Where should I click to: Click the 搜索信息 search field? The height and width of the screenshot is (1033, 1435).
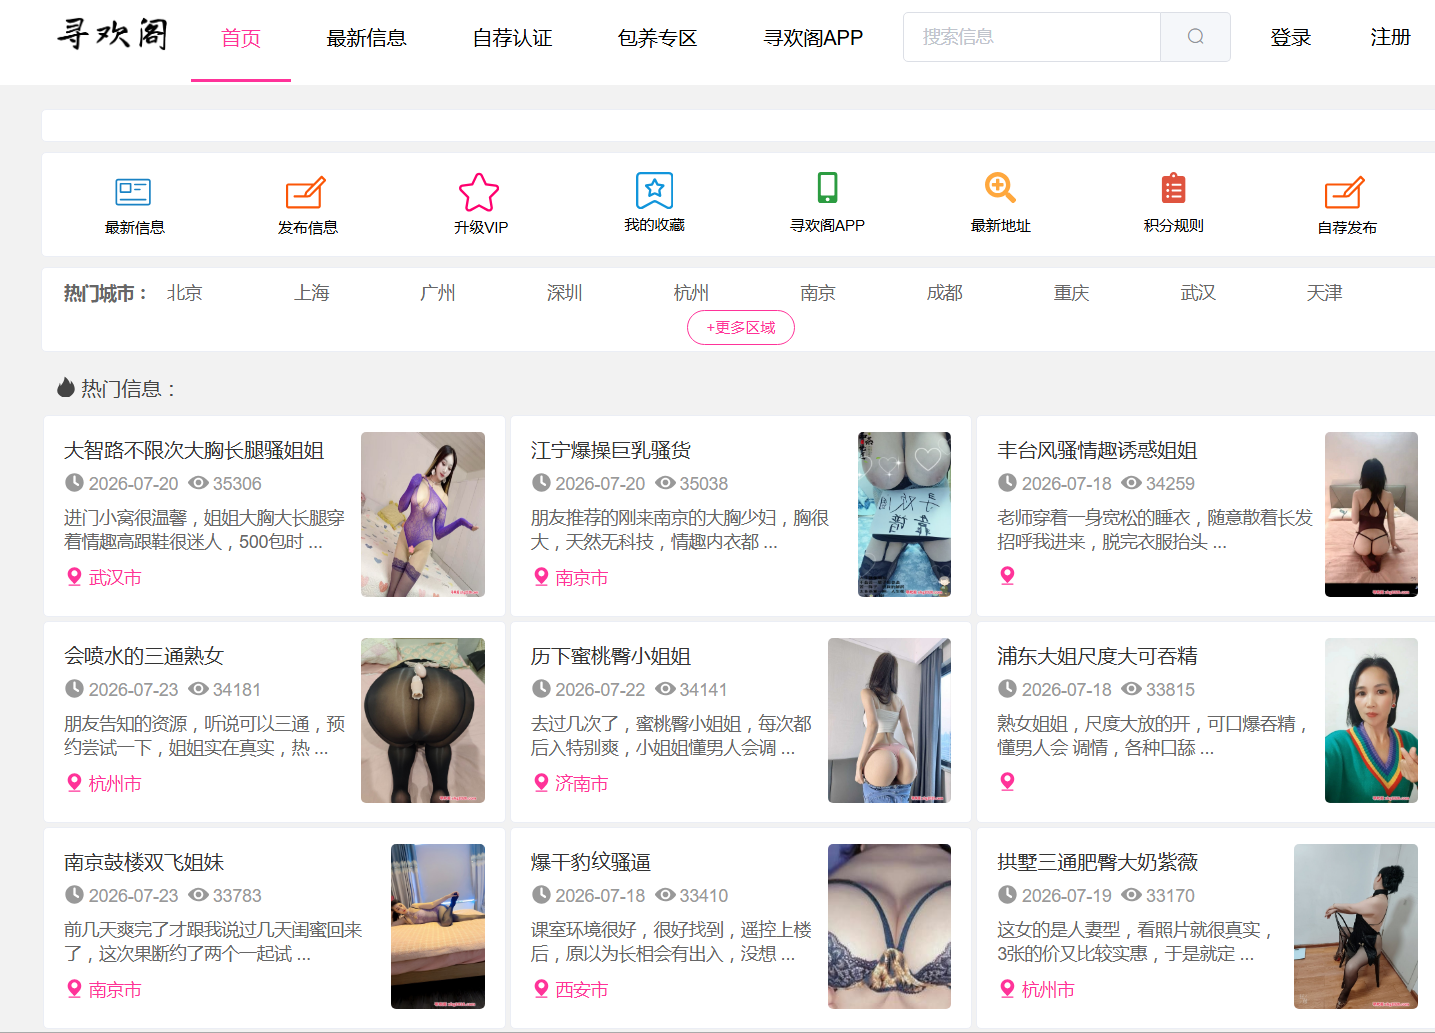1032,37
